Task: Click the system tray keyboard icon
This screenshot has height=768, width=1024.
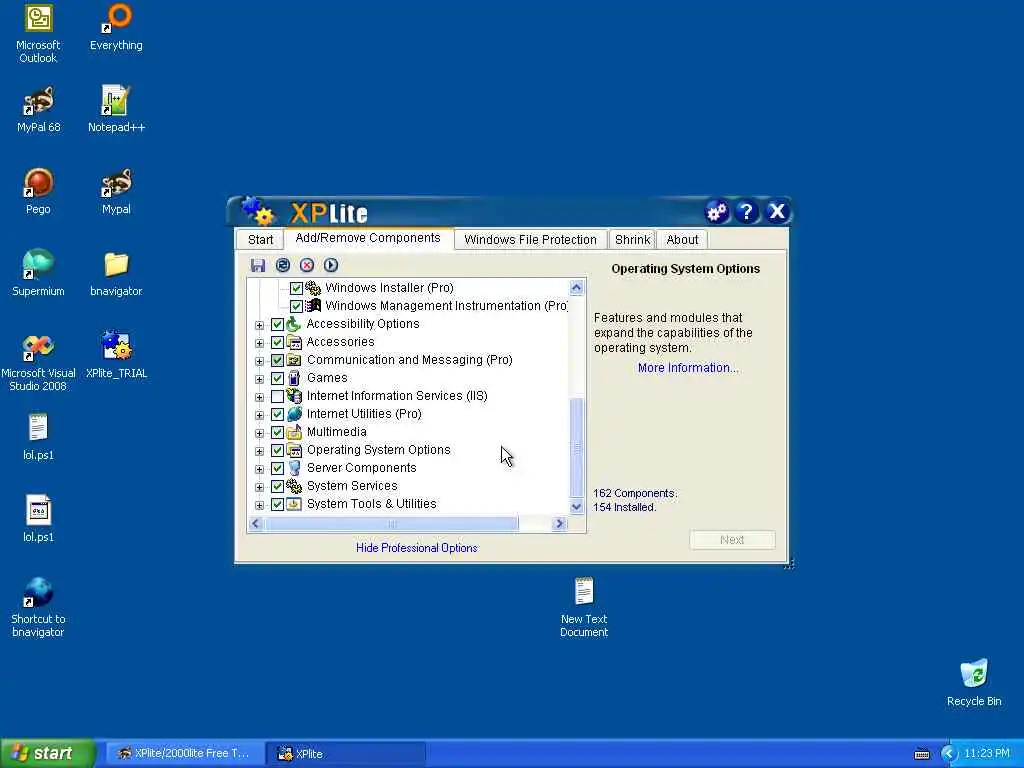Action: [922, 754]
